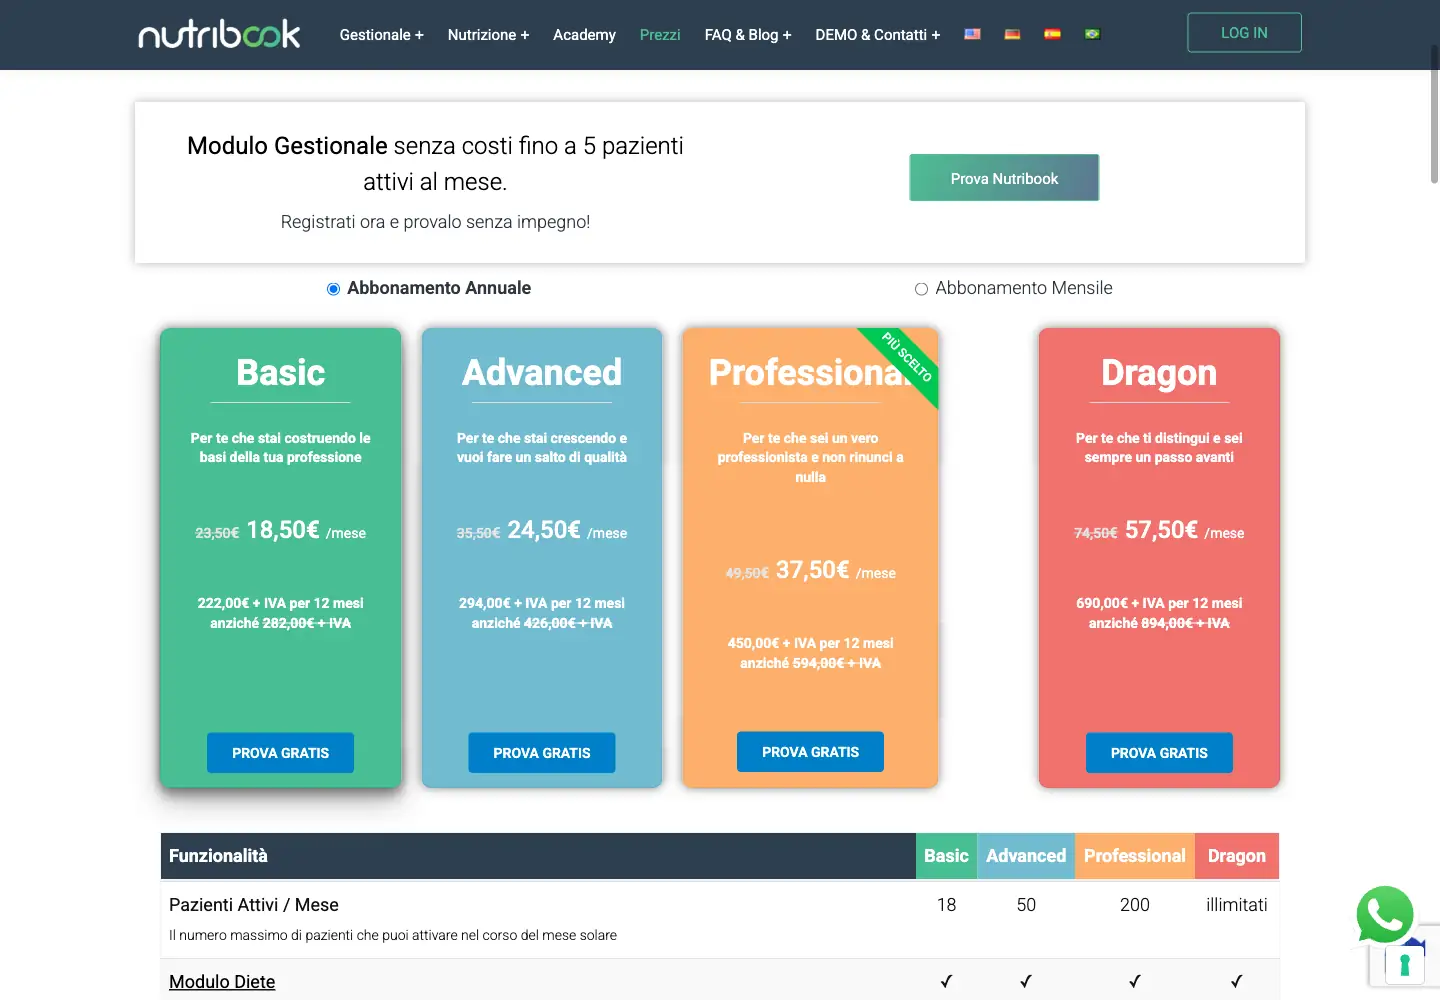Image resolution: width=1440 pixels, height=1000 pixels.
Task: Open the Nutribook logo home link
Action: [219, 34]
